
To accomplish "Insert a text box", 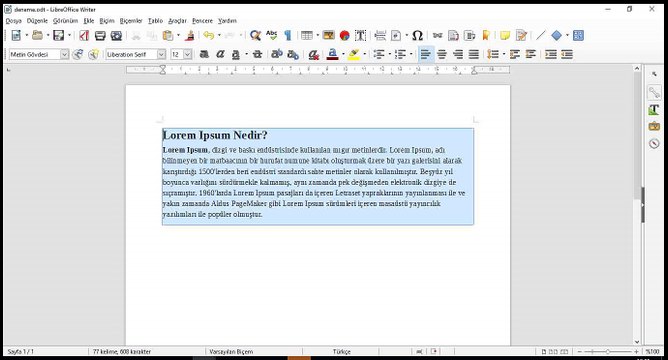I will 360,35.
